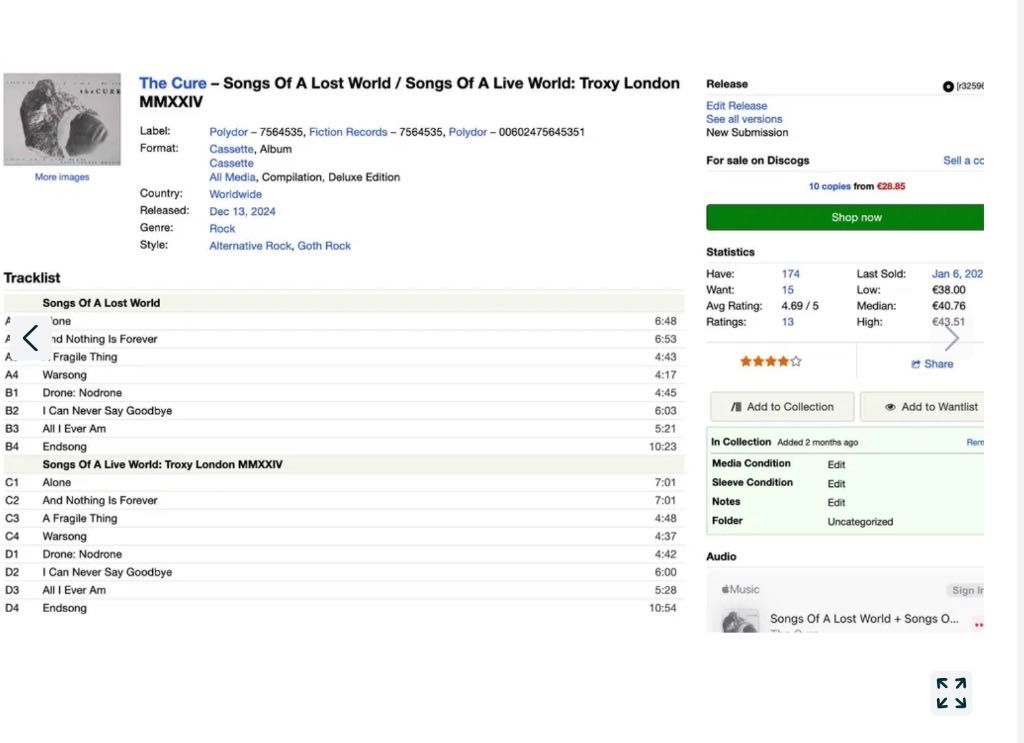
Task: Edit the Media Condition field
Action: coord(836,465)
